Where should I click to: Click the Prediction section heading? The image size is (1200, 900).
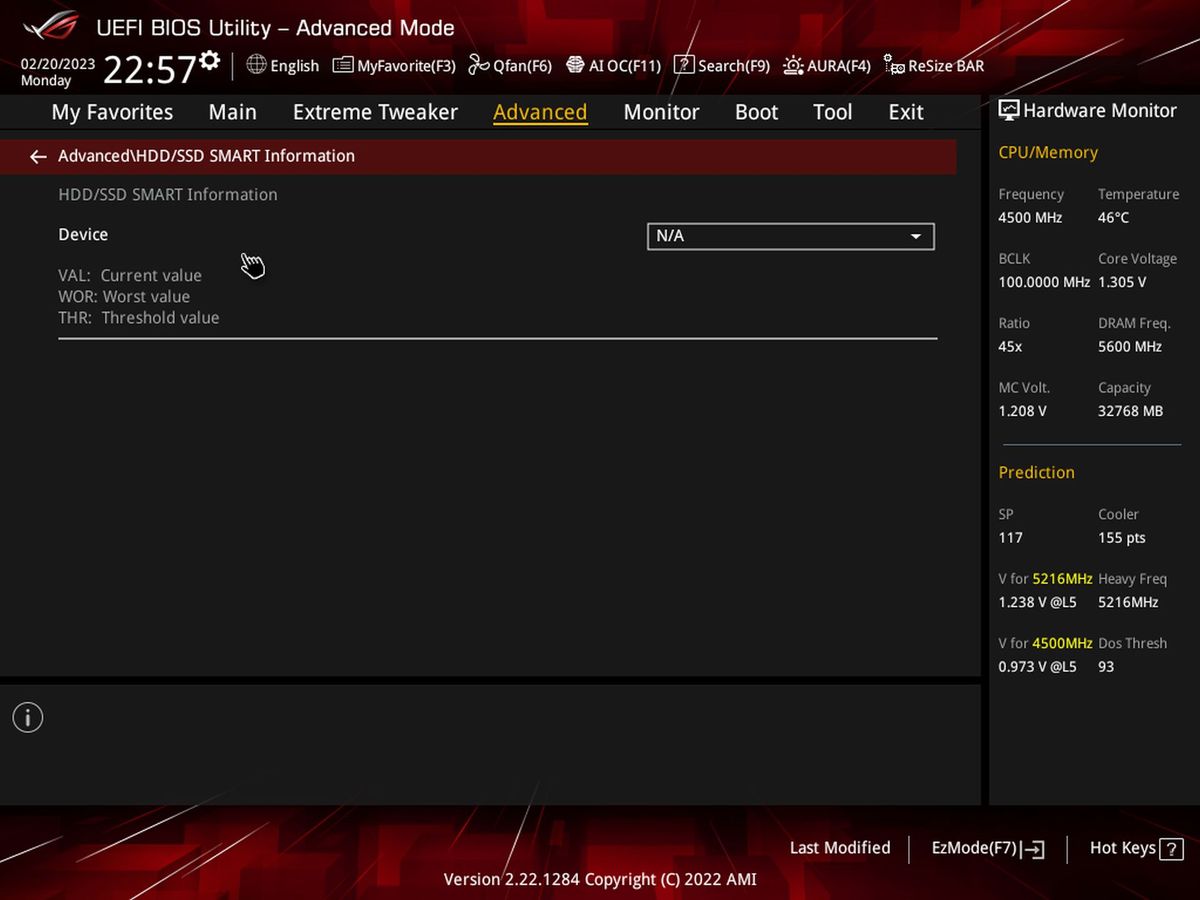click(x=1036, y=472)
